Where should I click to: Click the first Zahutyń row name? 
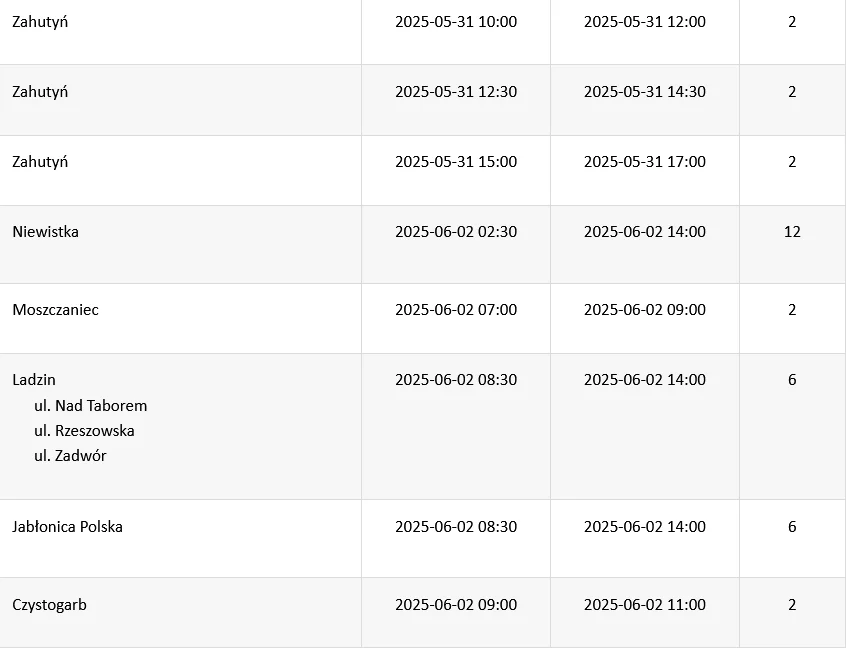click(x=40, y=21)
